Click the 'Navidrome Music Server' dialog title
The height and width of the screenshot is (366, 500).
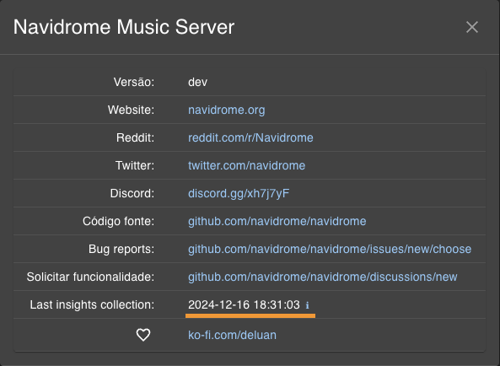point(124,27)
